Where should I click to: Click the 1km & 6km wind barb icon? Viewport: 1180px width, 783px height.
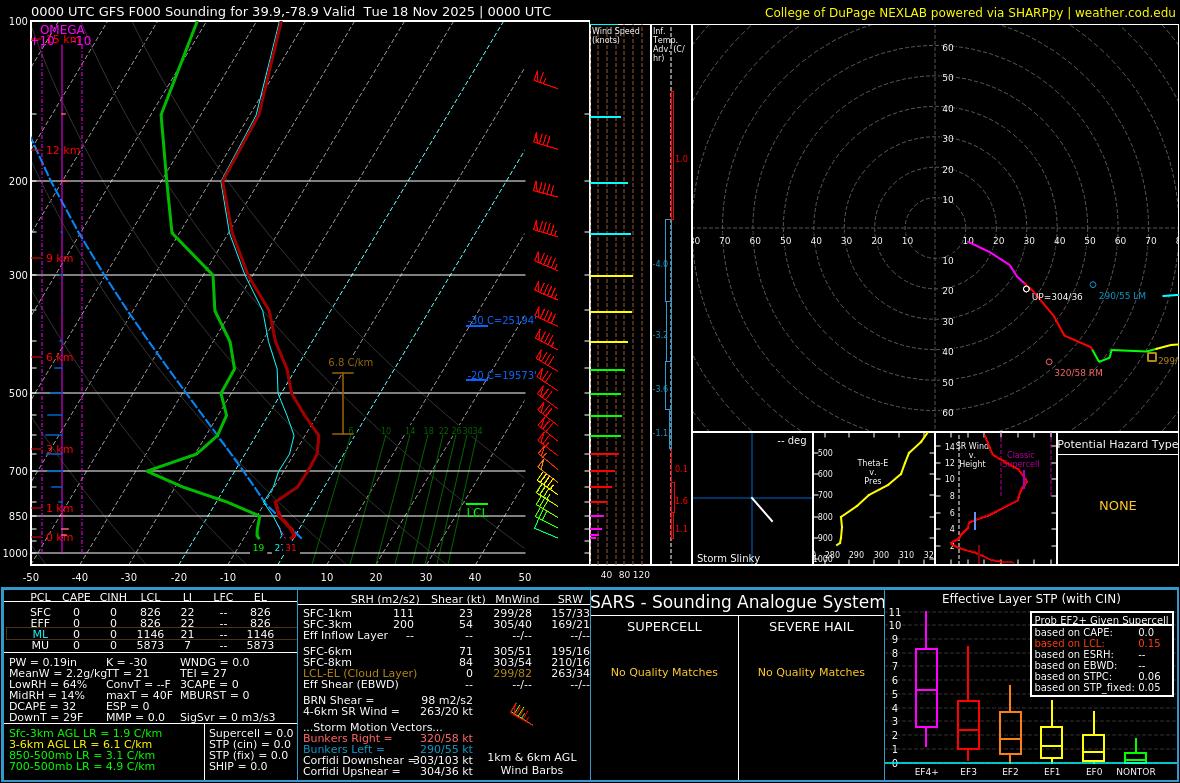[x=521, y=712]
